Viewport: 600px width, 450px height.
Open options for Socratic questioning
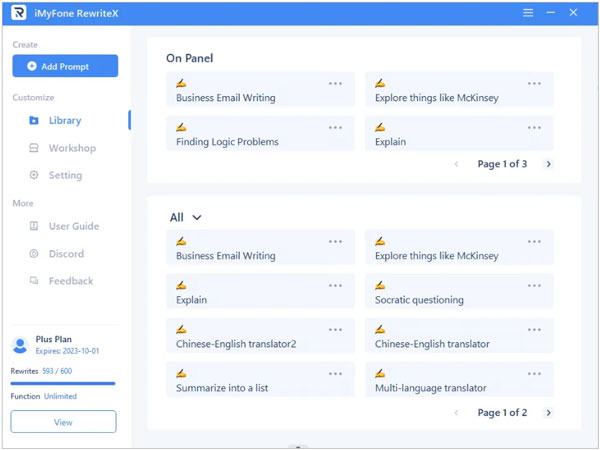point(534,285)
